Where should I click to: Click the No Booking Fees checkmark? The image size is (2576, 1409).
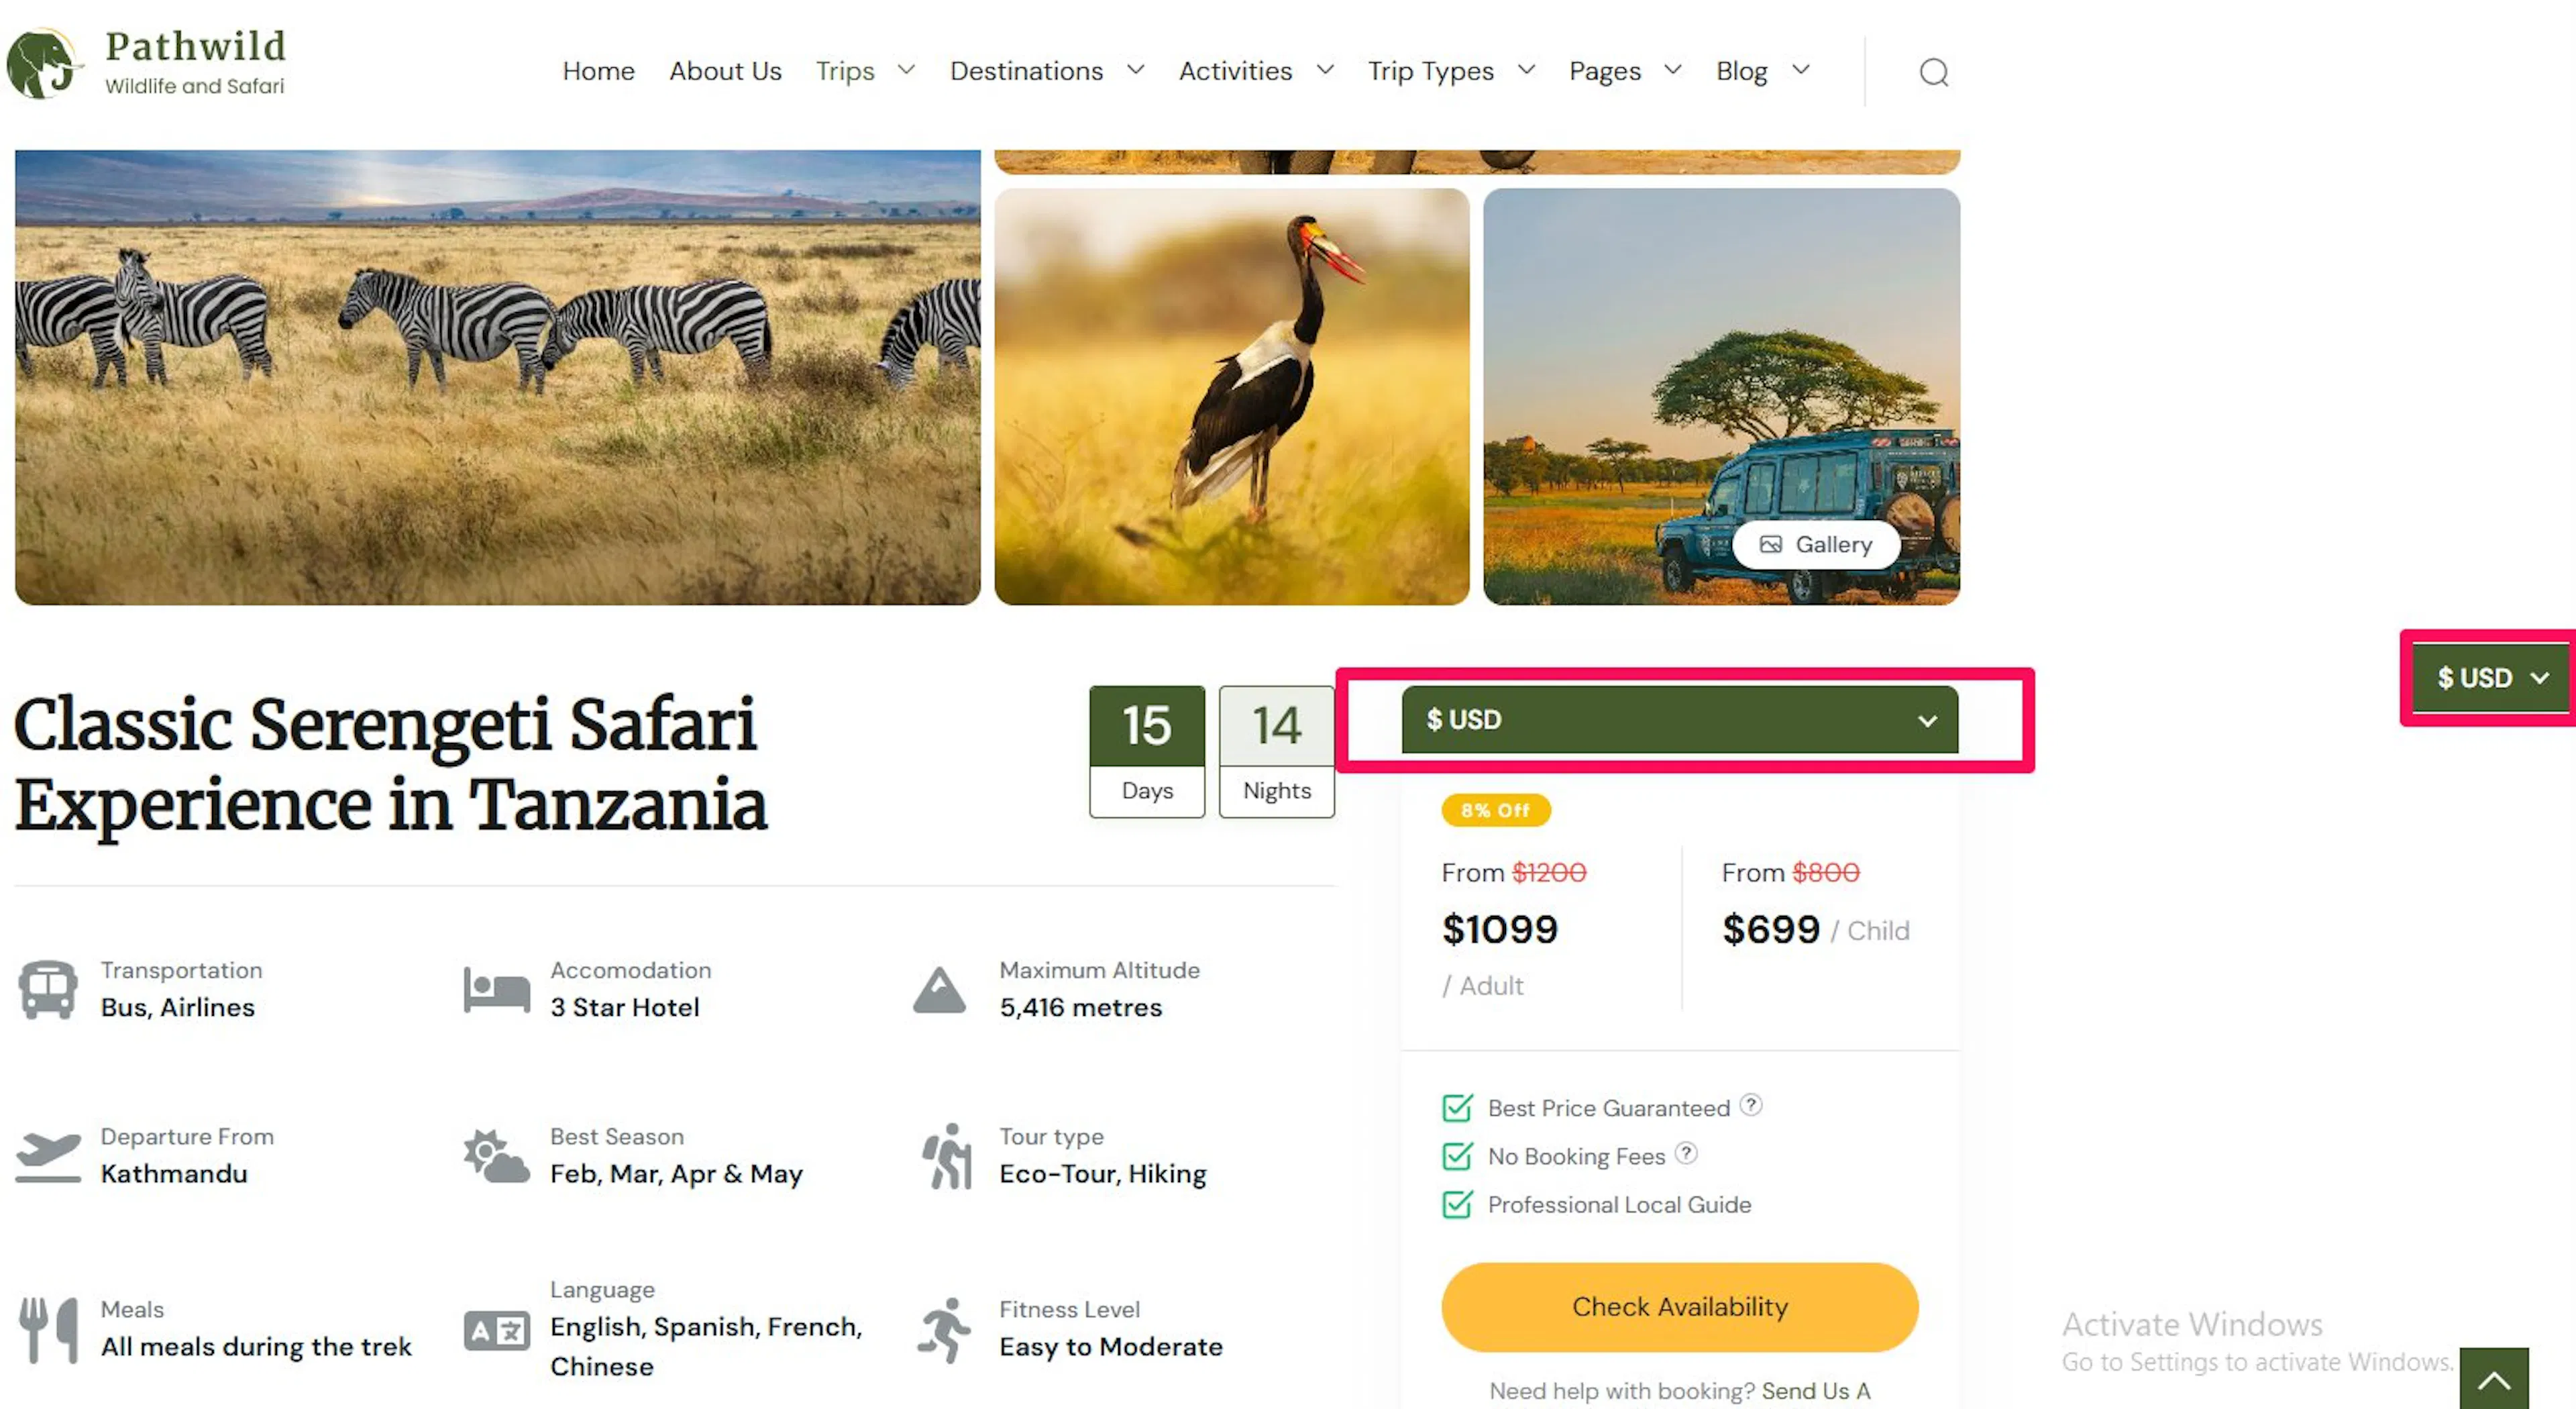click(1457, 1155)
